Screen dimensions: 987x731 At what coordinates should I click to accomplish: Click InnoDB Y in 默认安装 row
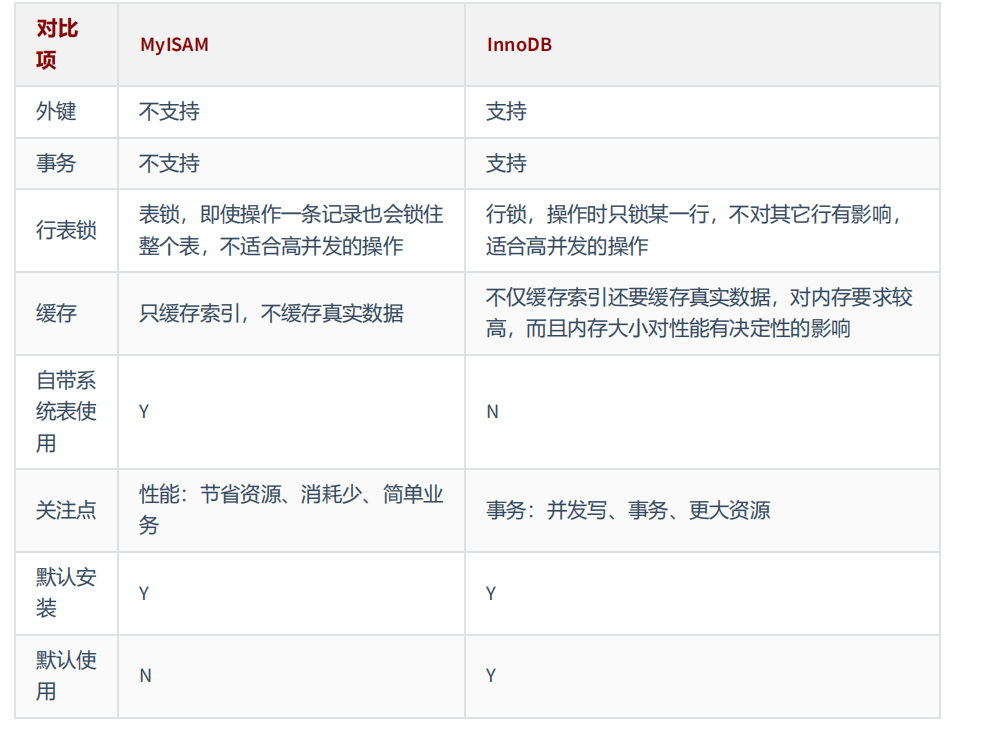(x=491, y=593)
